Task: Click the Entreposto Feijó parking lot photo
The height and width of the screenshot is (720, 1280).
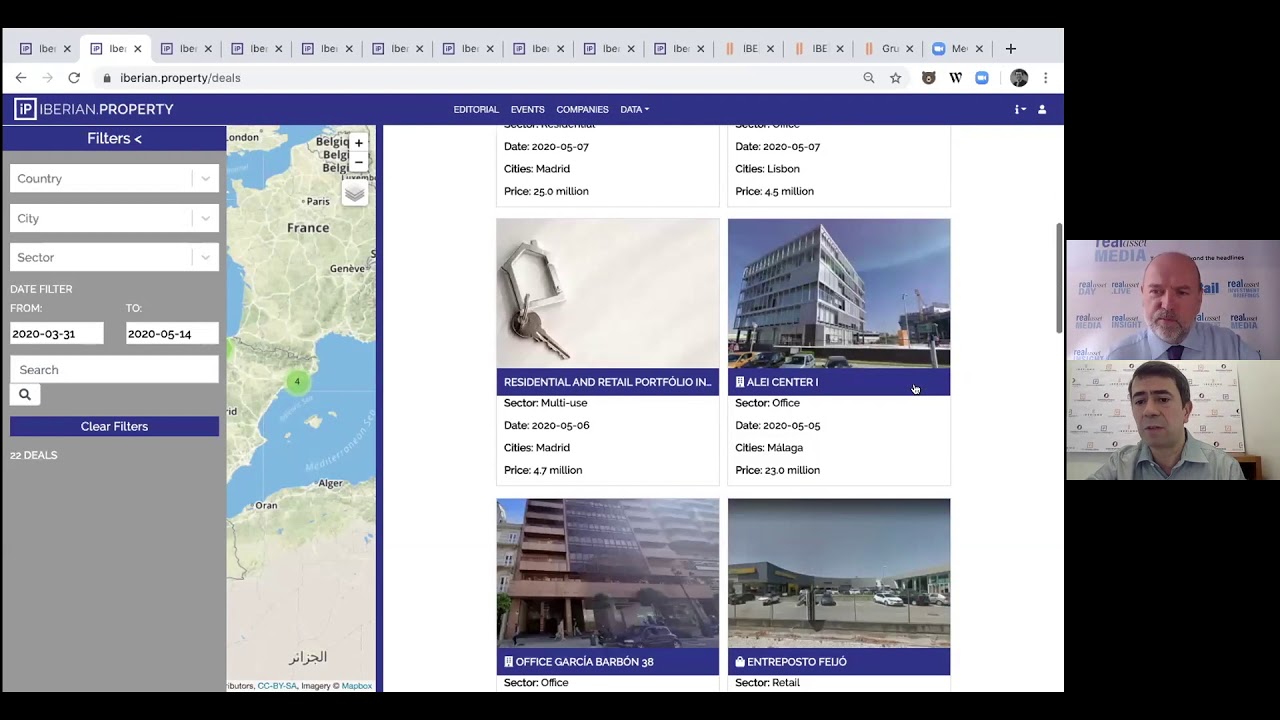Action: 839,574
